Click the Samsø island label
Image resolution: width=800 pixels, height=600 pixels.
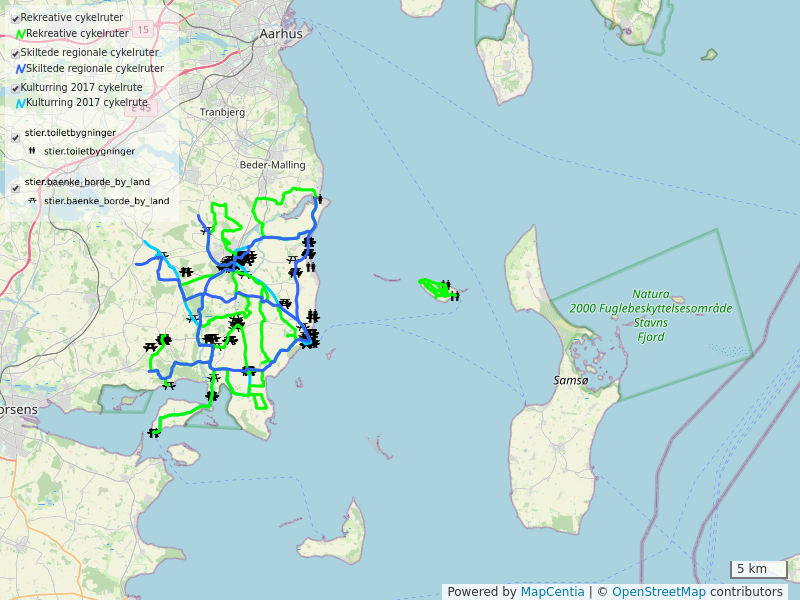571,381
